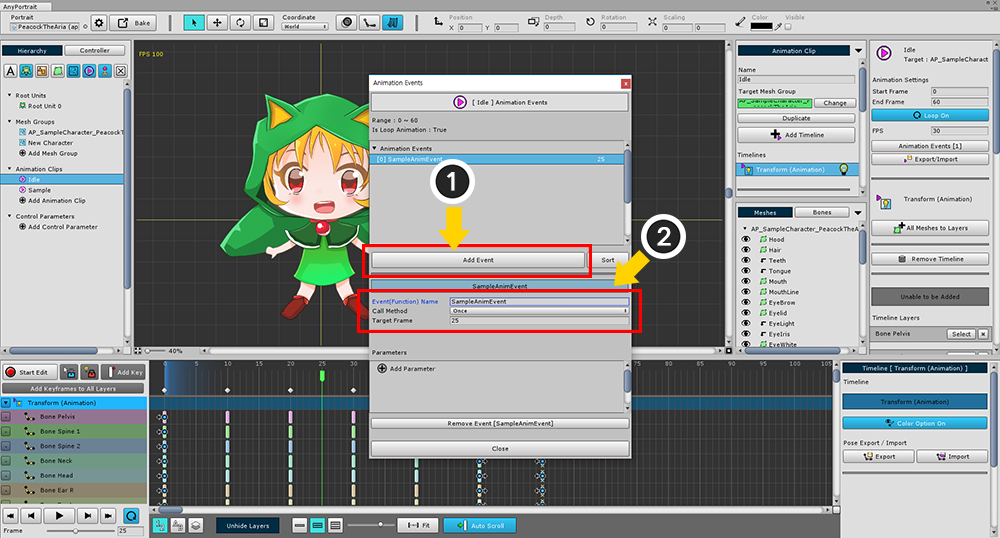Toggle visibility of EyeBrow mesh
This screenshot has width=1000, height=538.
[x=746, y=302]
